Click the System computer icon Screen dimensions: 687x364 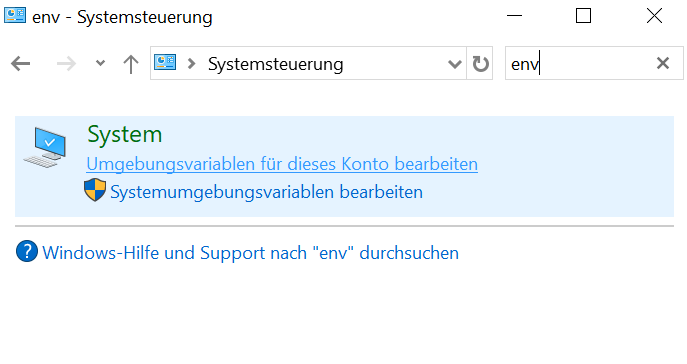point(45,147)
